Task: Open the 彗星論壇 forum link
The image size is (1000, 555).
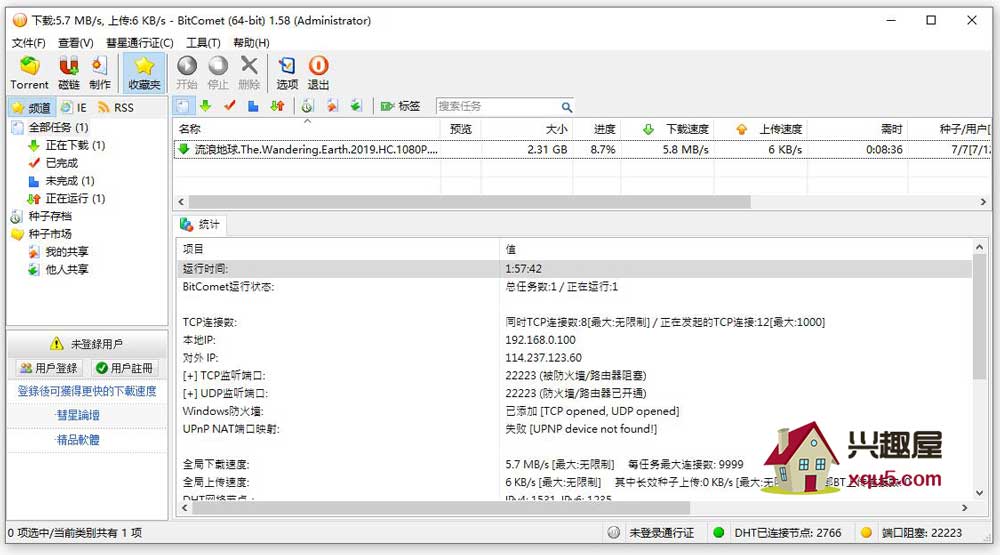Action: click(x=78, y=415)
